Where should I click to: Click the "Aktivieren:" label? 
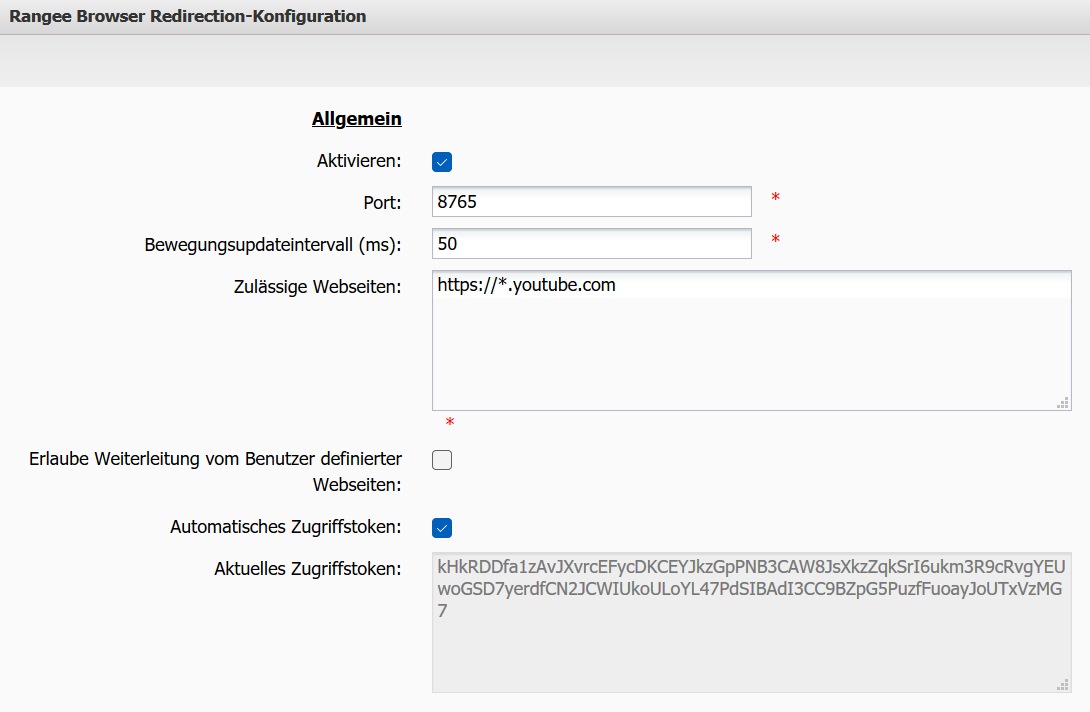(x=359, y=161)
